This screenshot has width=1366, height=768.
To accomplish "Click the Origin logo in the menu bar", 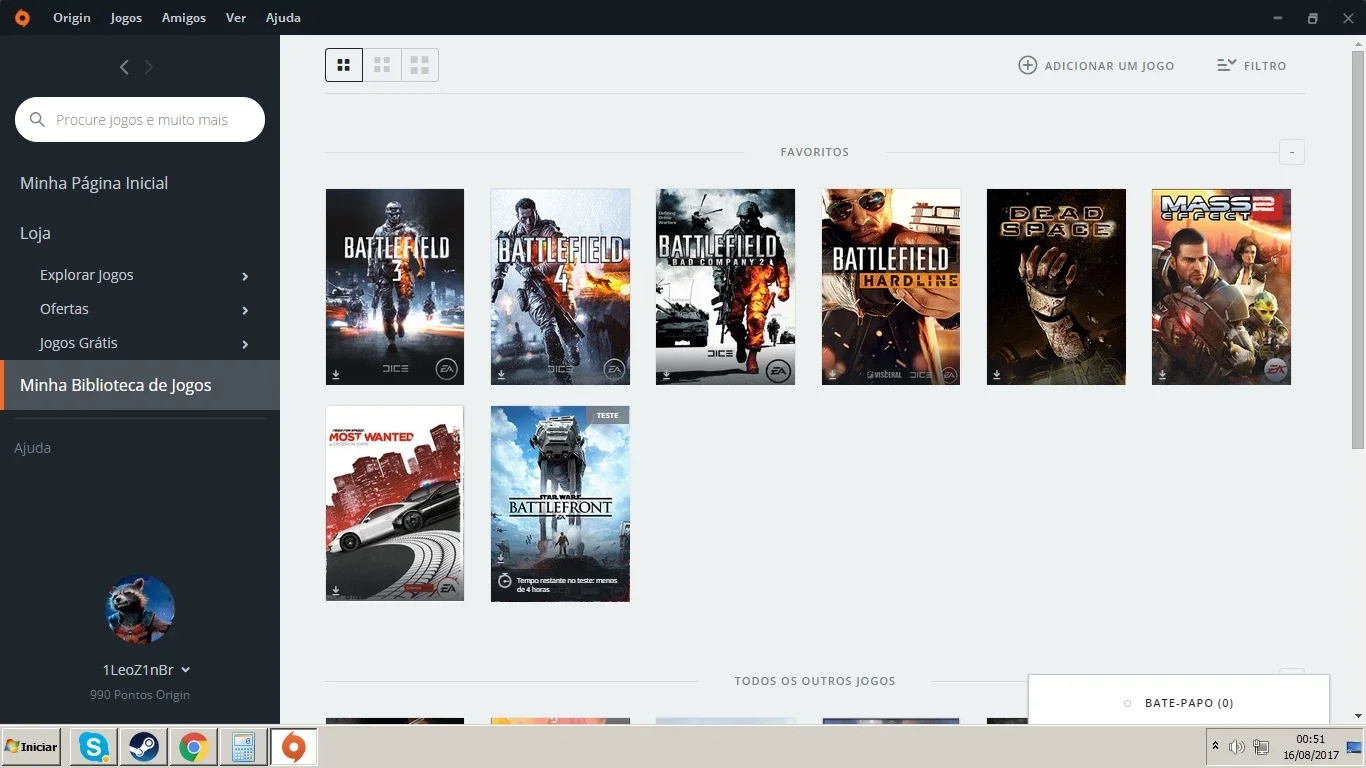I will (x=22, y=18).
